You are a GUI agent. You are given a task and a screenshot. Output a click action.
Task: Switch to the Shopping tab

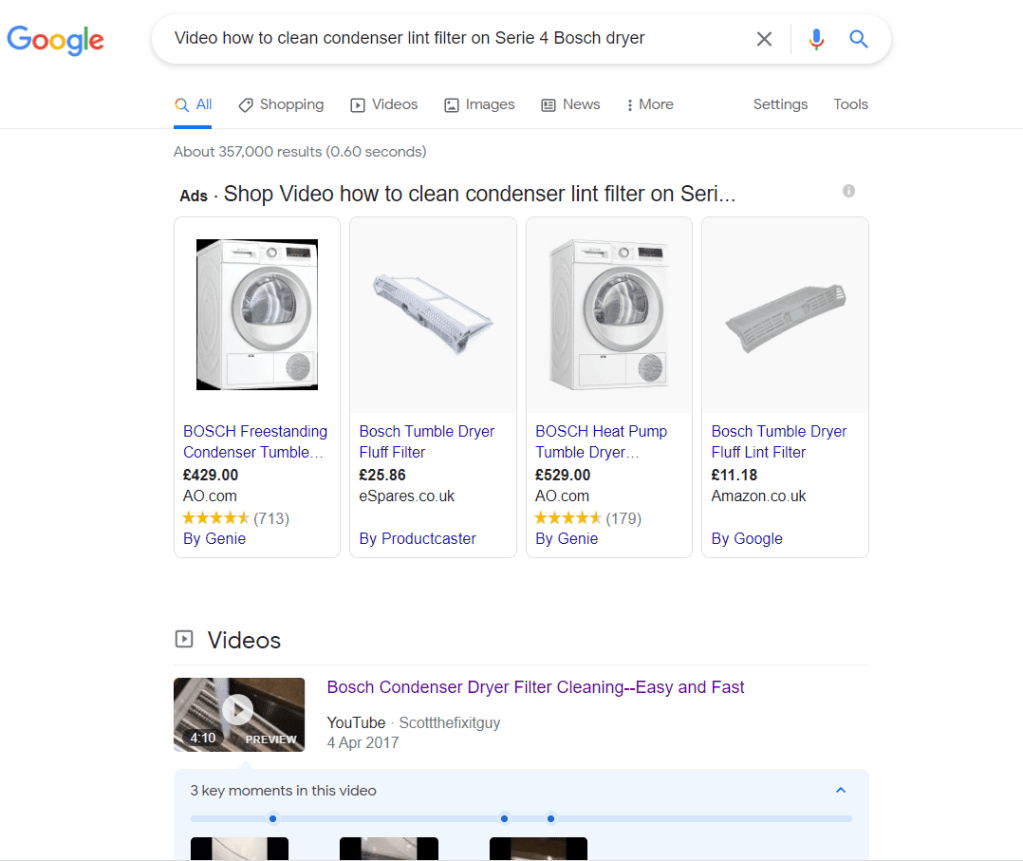pyautogui.click(x=281, y=104)
